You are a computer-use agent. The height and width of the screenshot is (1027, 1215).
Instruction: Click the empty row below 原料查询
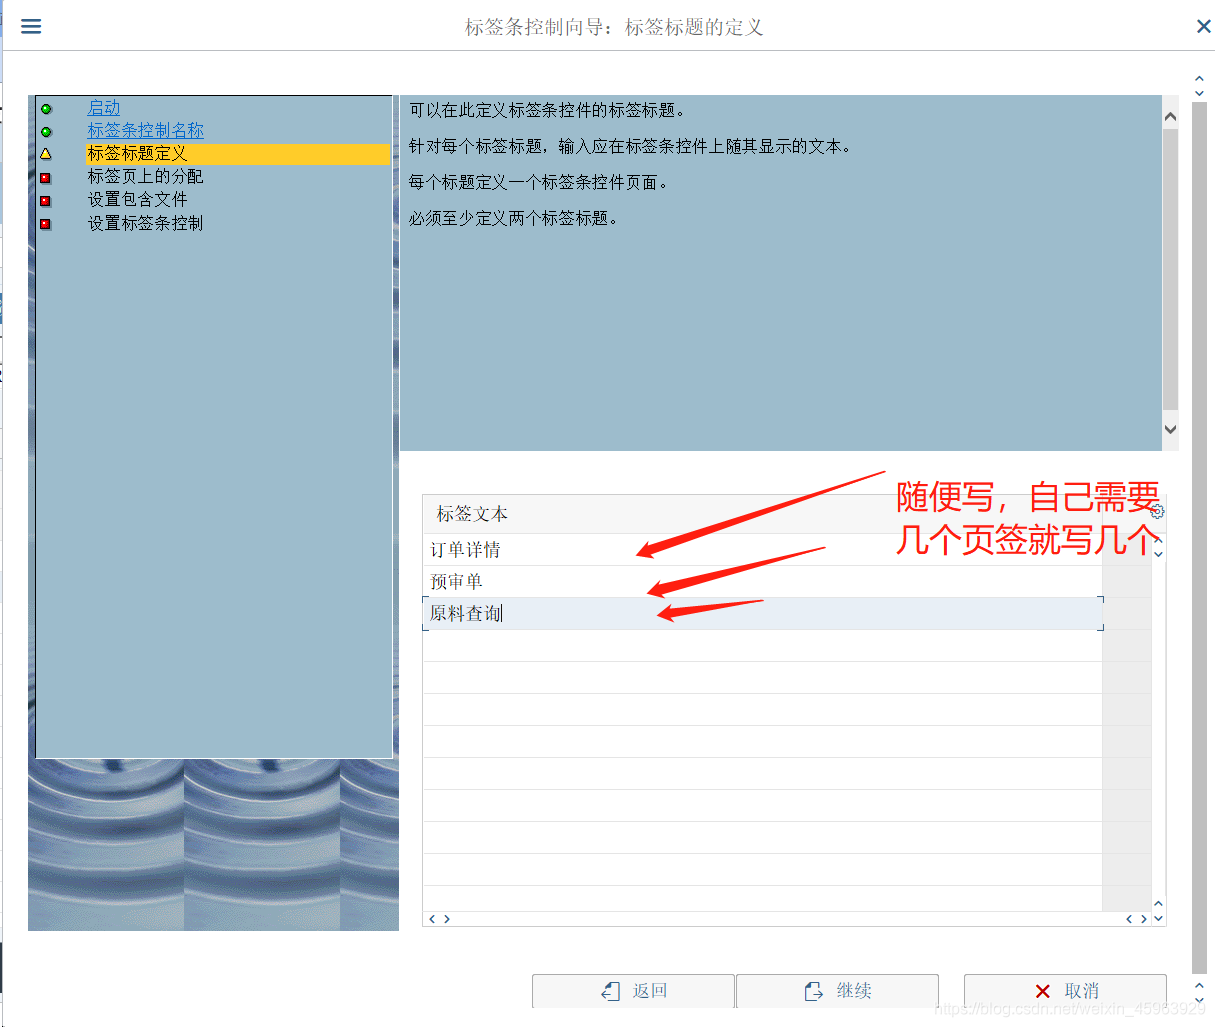[x=762, y=646]
